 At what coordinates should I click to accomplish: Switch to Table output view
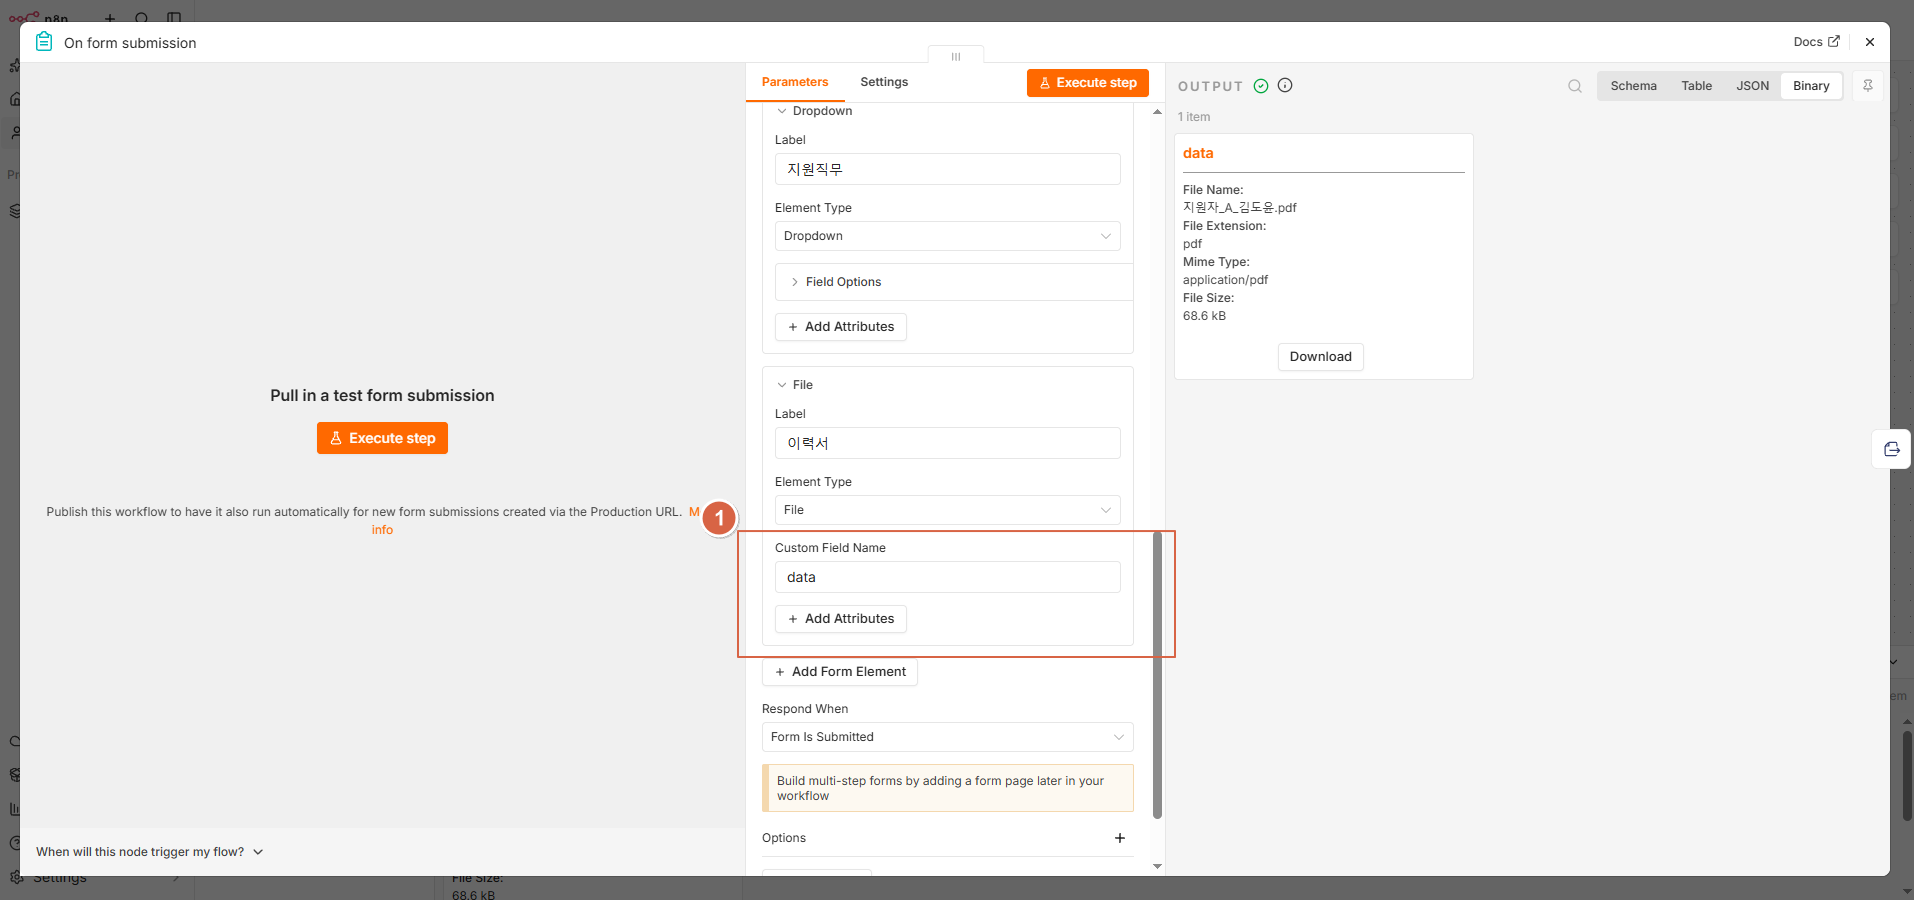(x=1696, y=86)
